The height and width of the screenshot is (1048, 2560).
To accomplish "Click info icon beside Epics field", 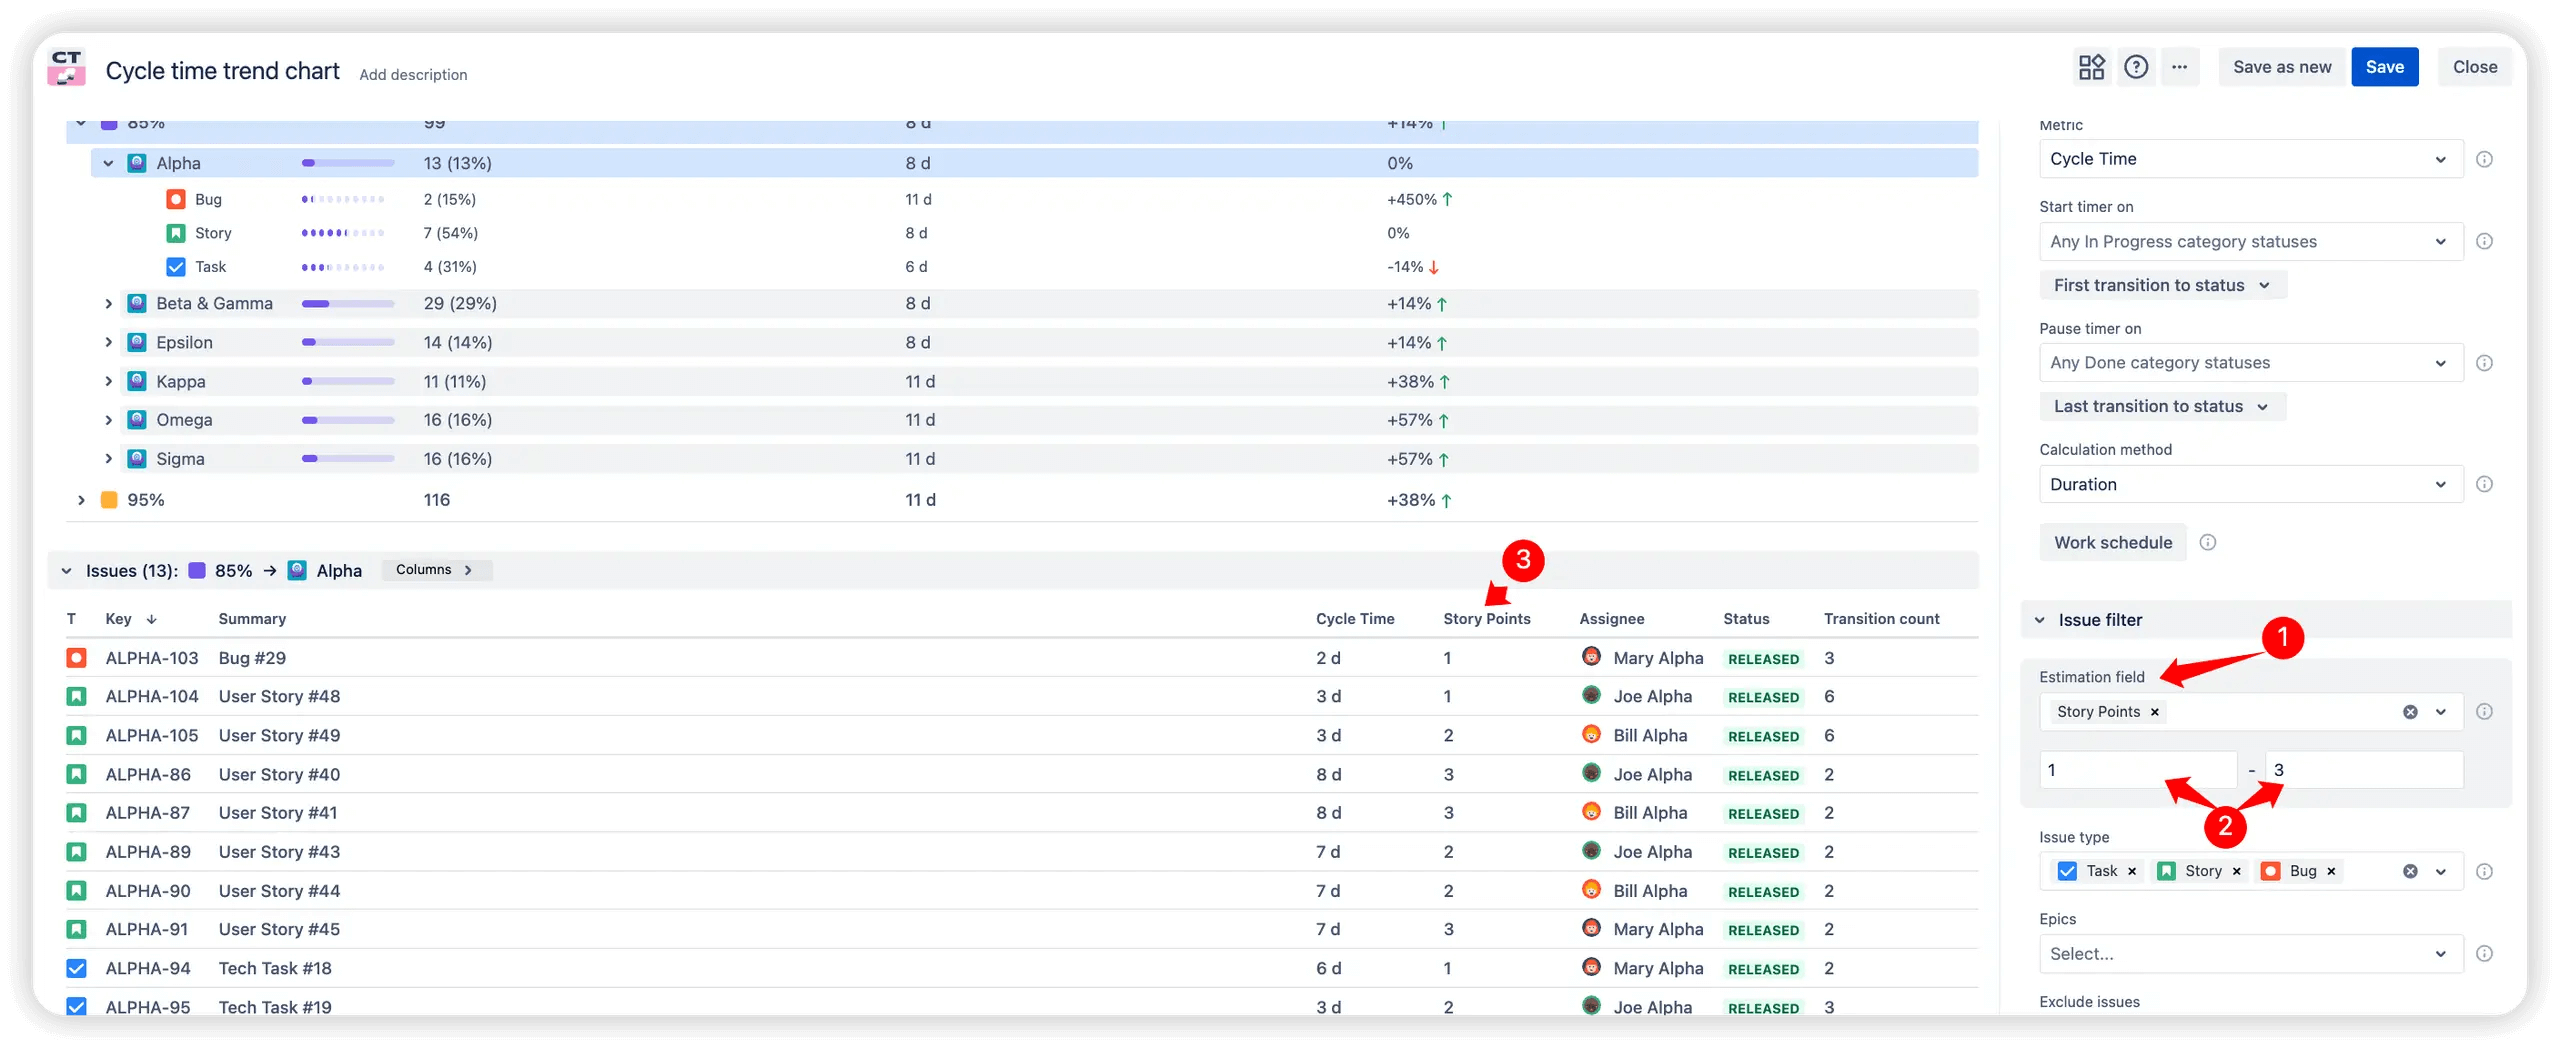I will 2484,954.
